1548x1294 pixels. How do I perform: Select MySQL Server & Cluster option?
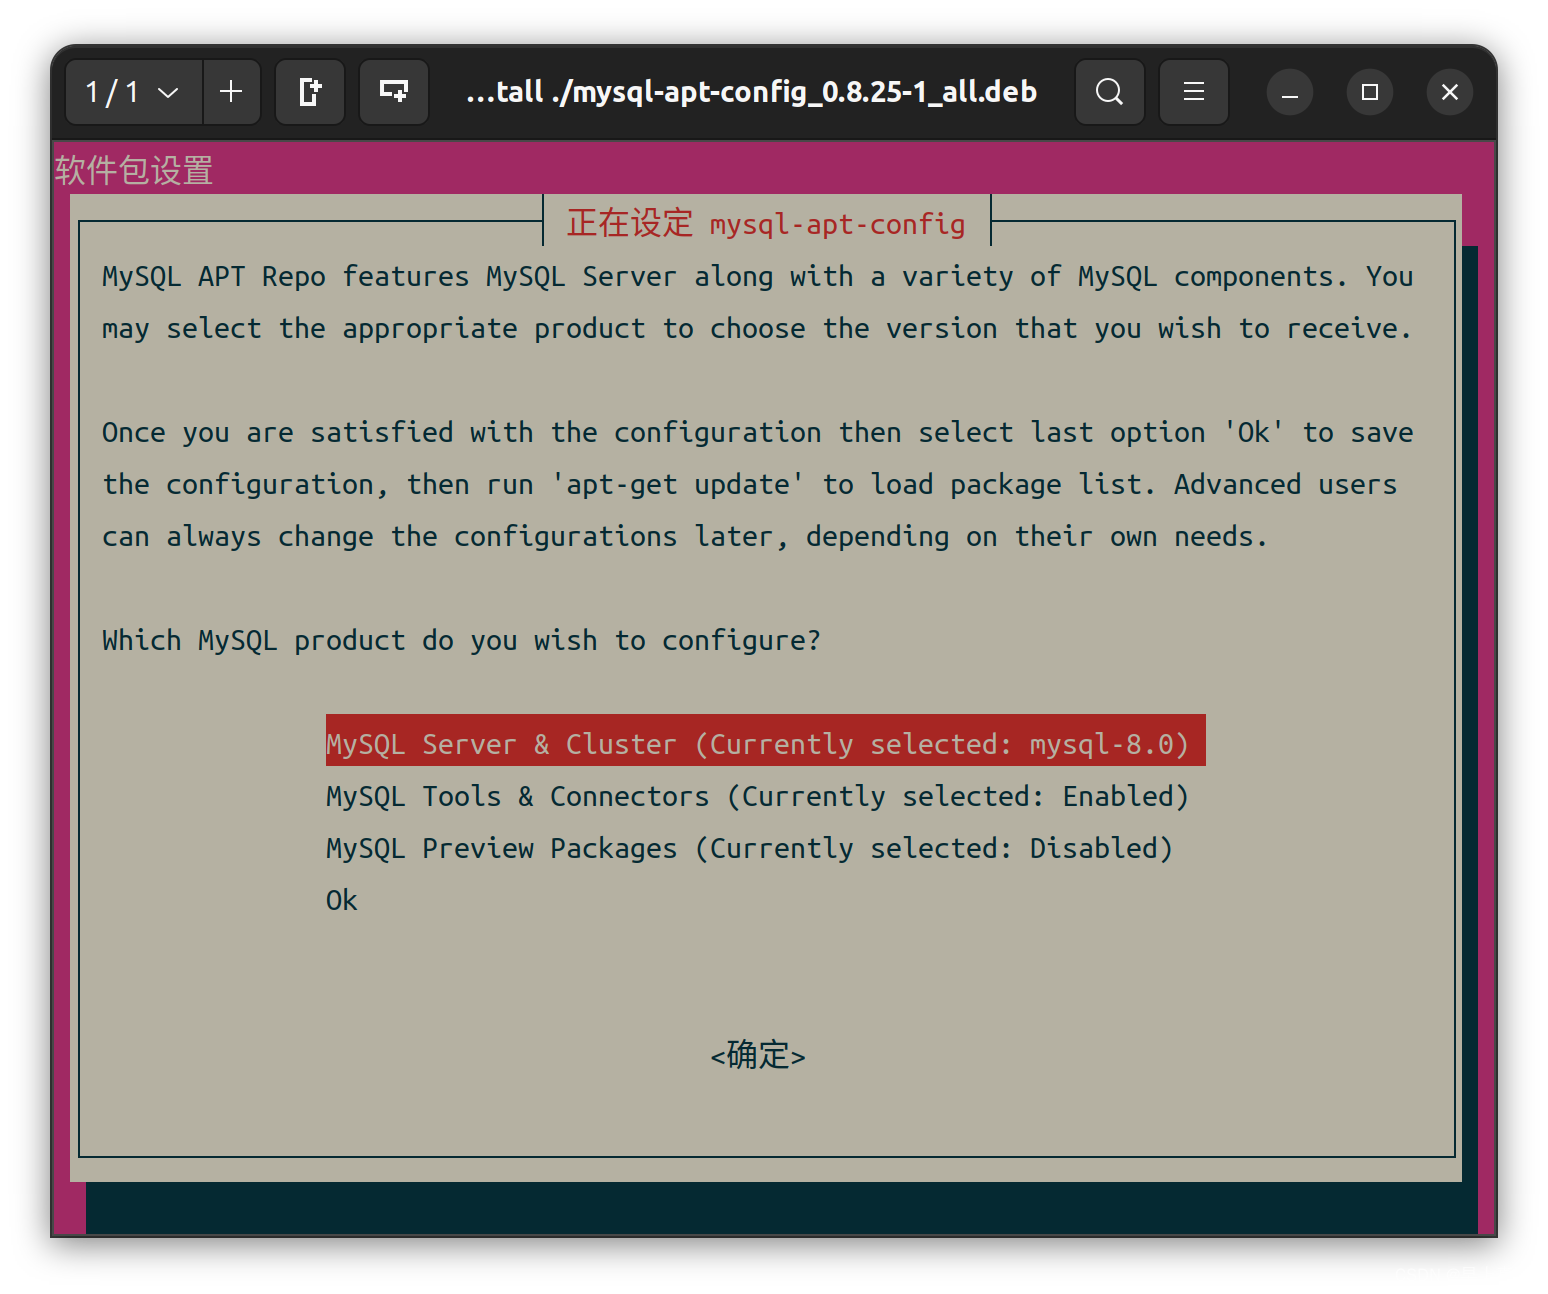(765, 741)
